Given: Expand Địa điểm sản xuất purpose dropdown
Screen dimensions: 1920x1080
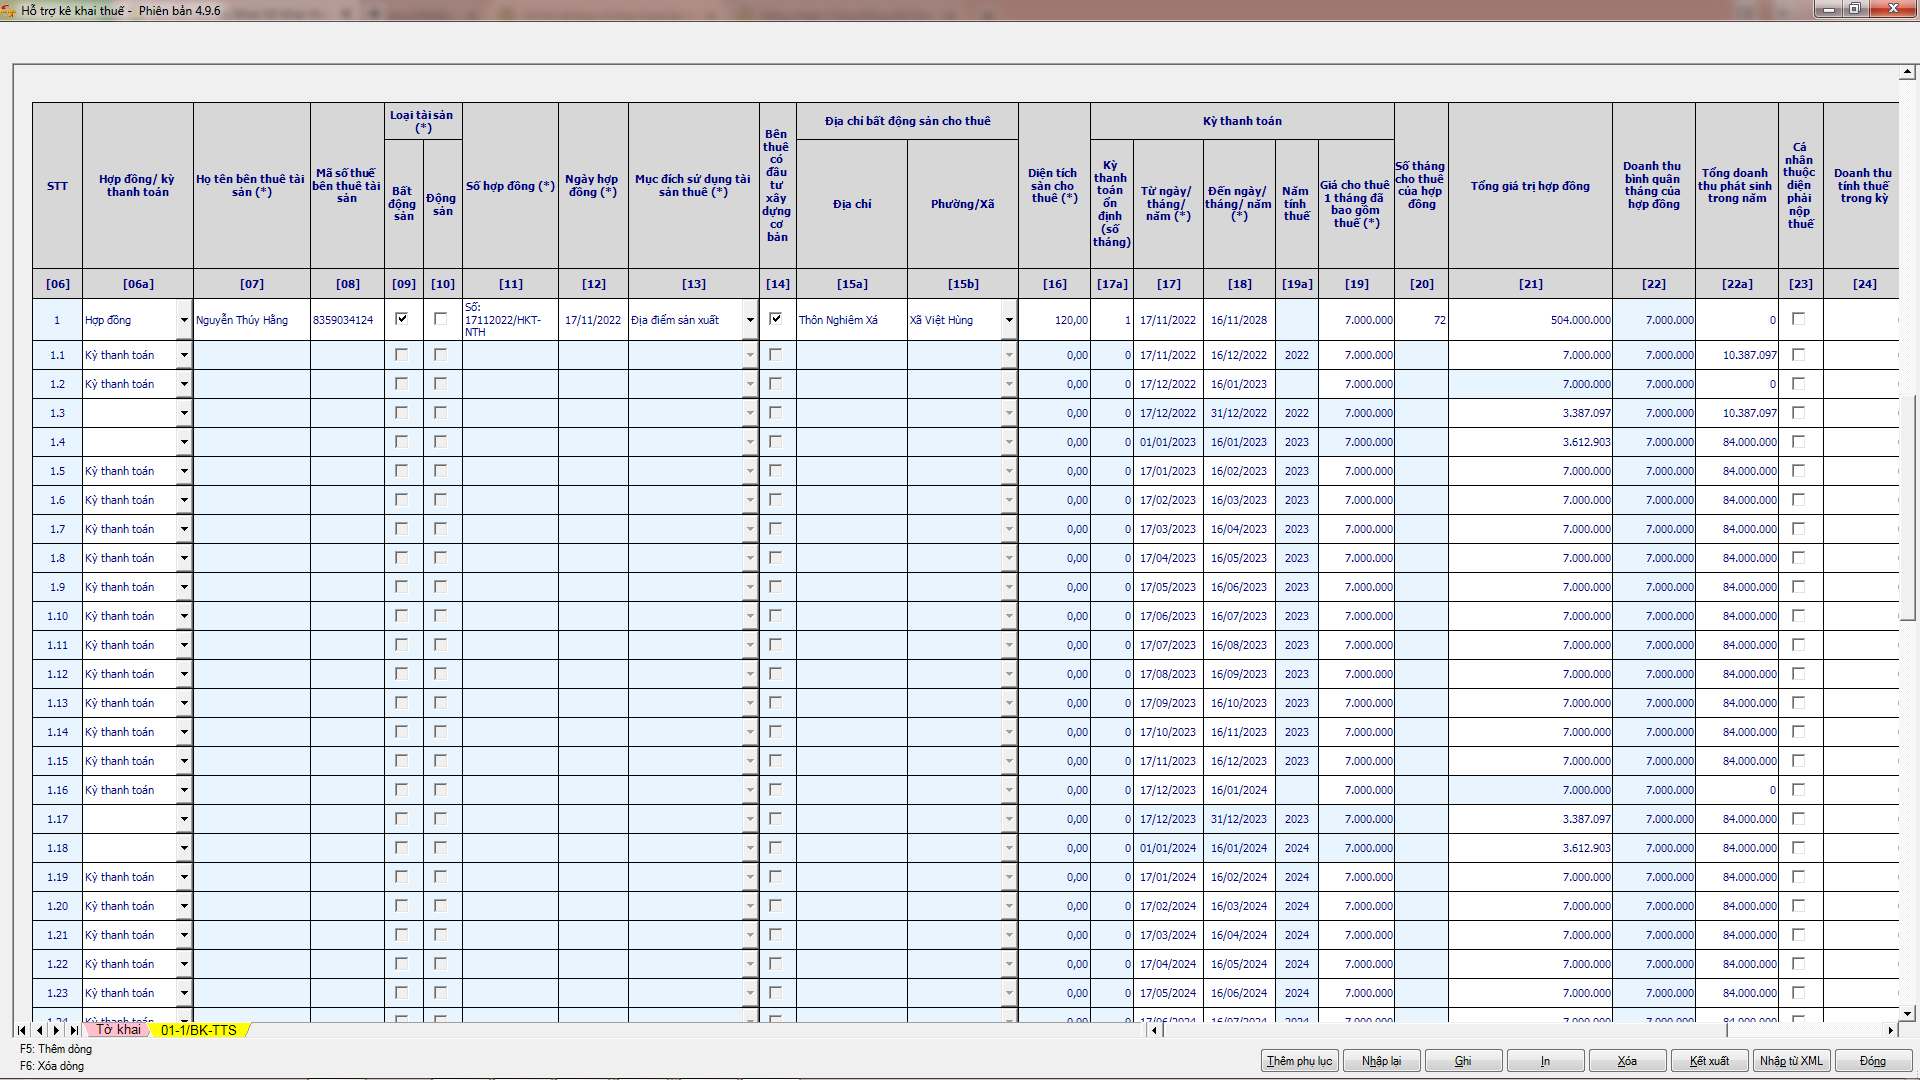Looking at the screenshot, I should pos(750,321).
